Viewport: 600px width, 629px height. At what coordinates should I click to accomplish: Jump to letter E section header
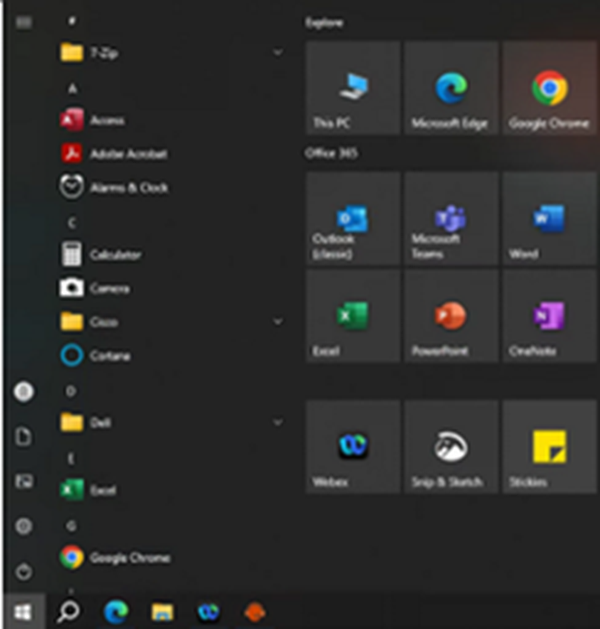point(71,458)
